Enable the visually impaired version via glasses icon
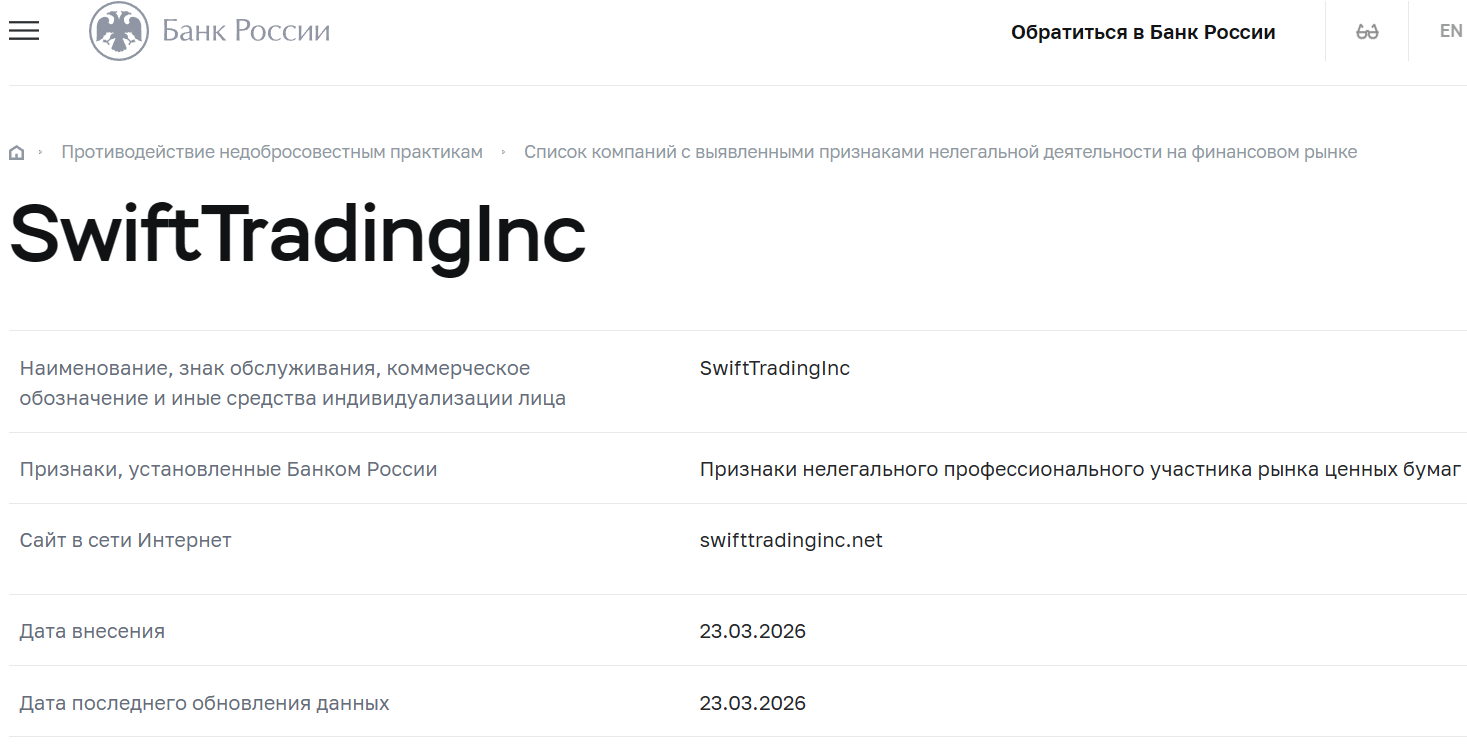The image size is (1467, 752). tap(1366, 30)
